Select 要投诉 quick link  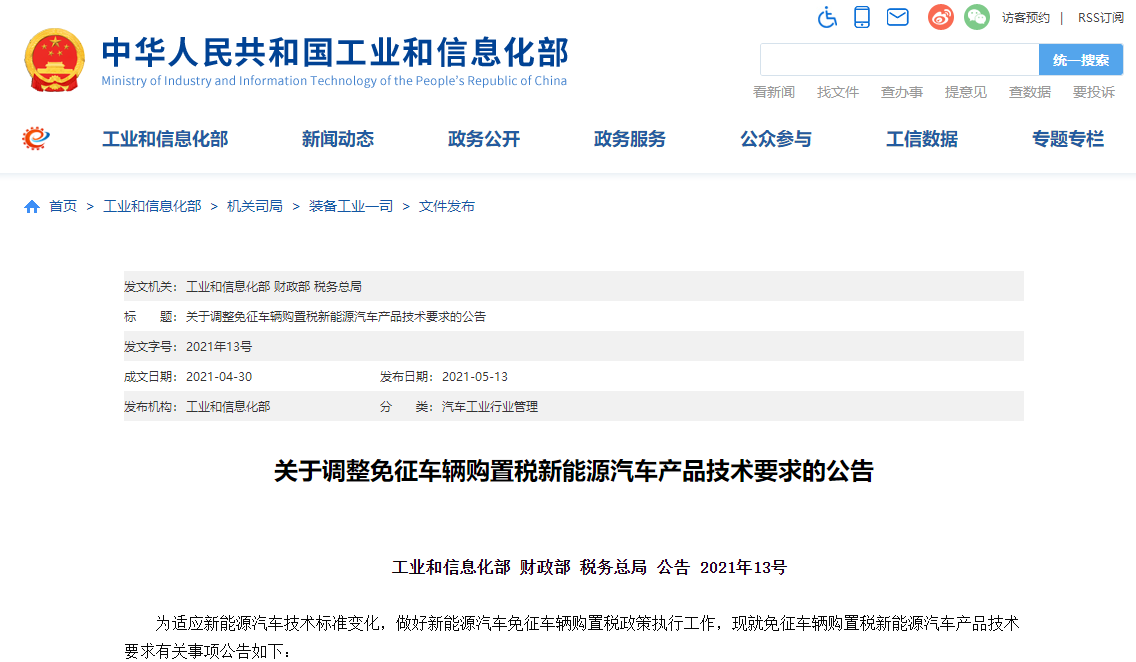click(1094, 92)
